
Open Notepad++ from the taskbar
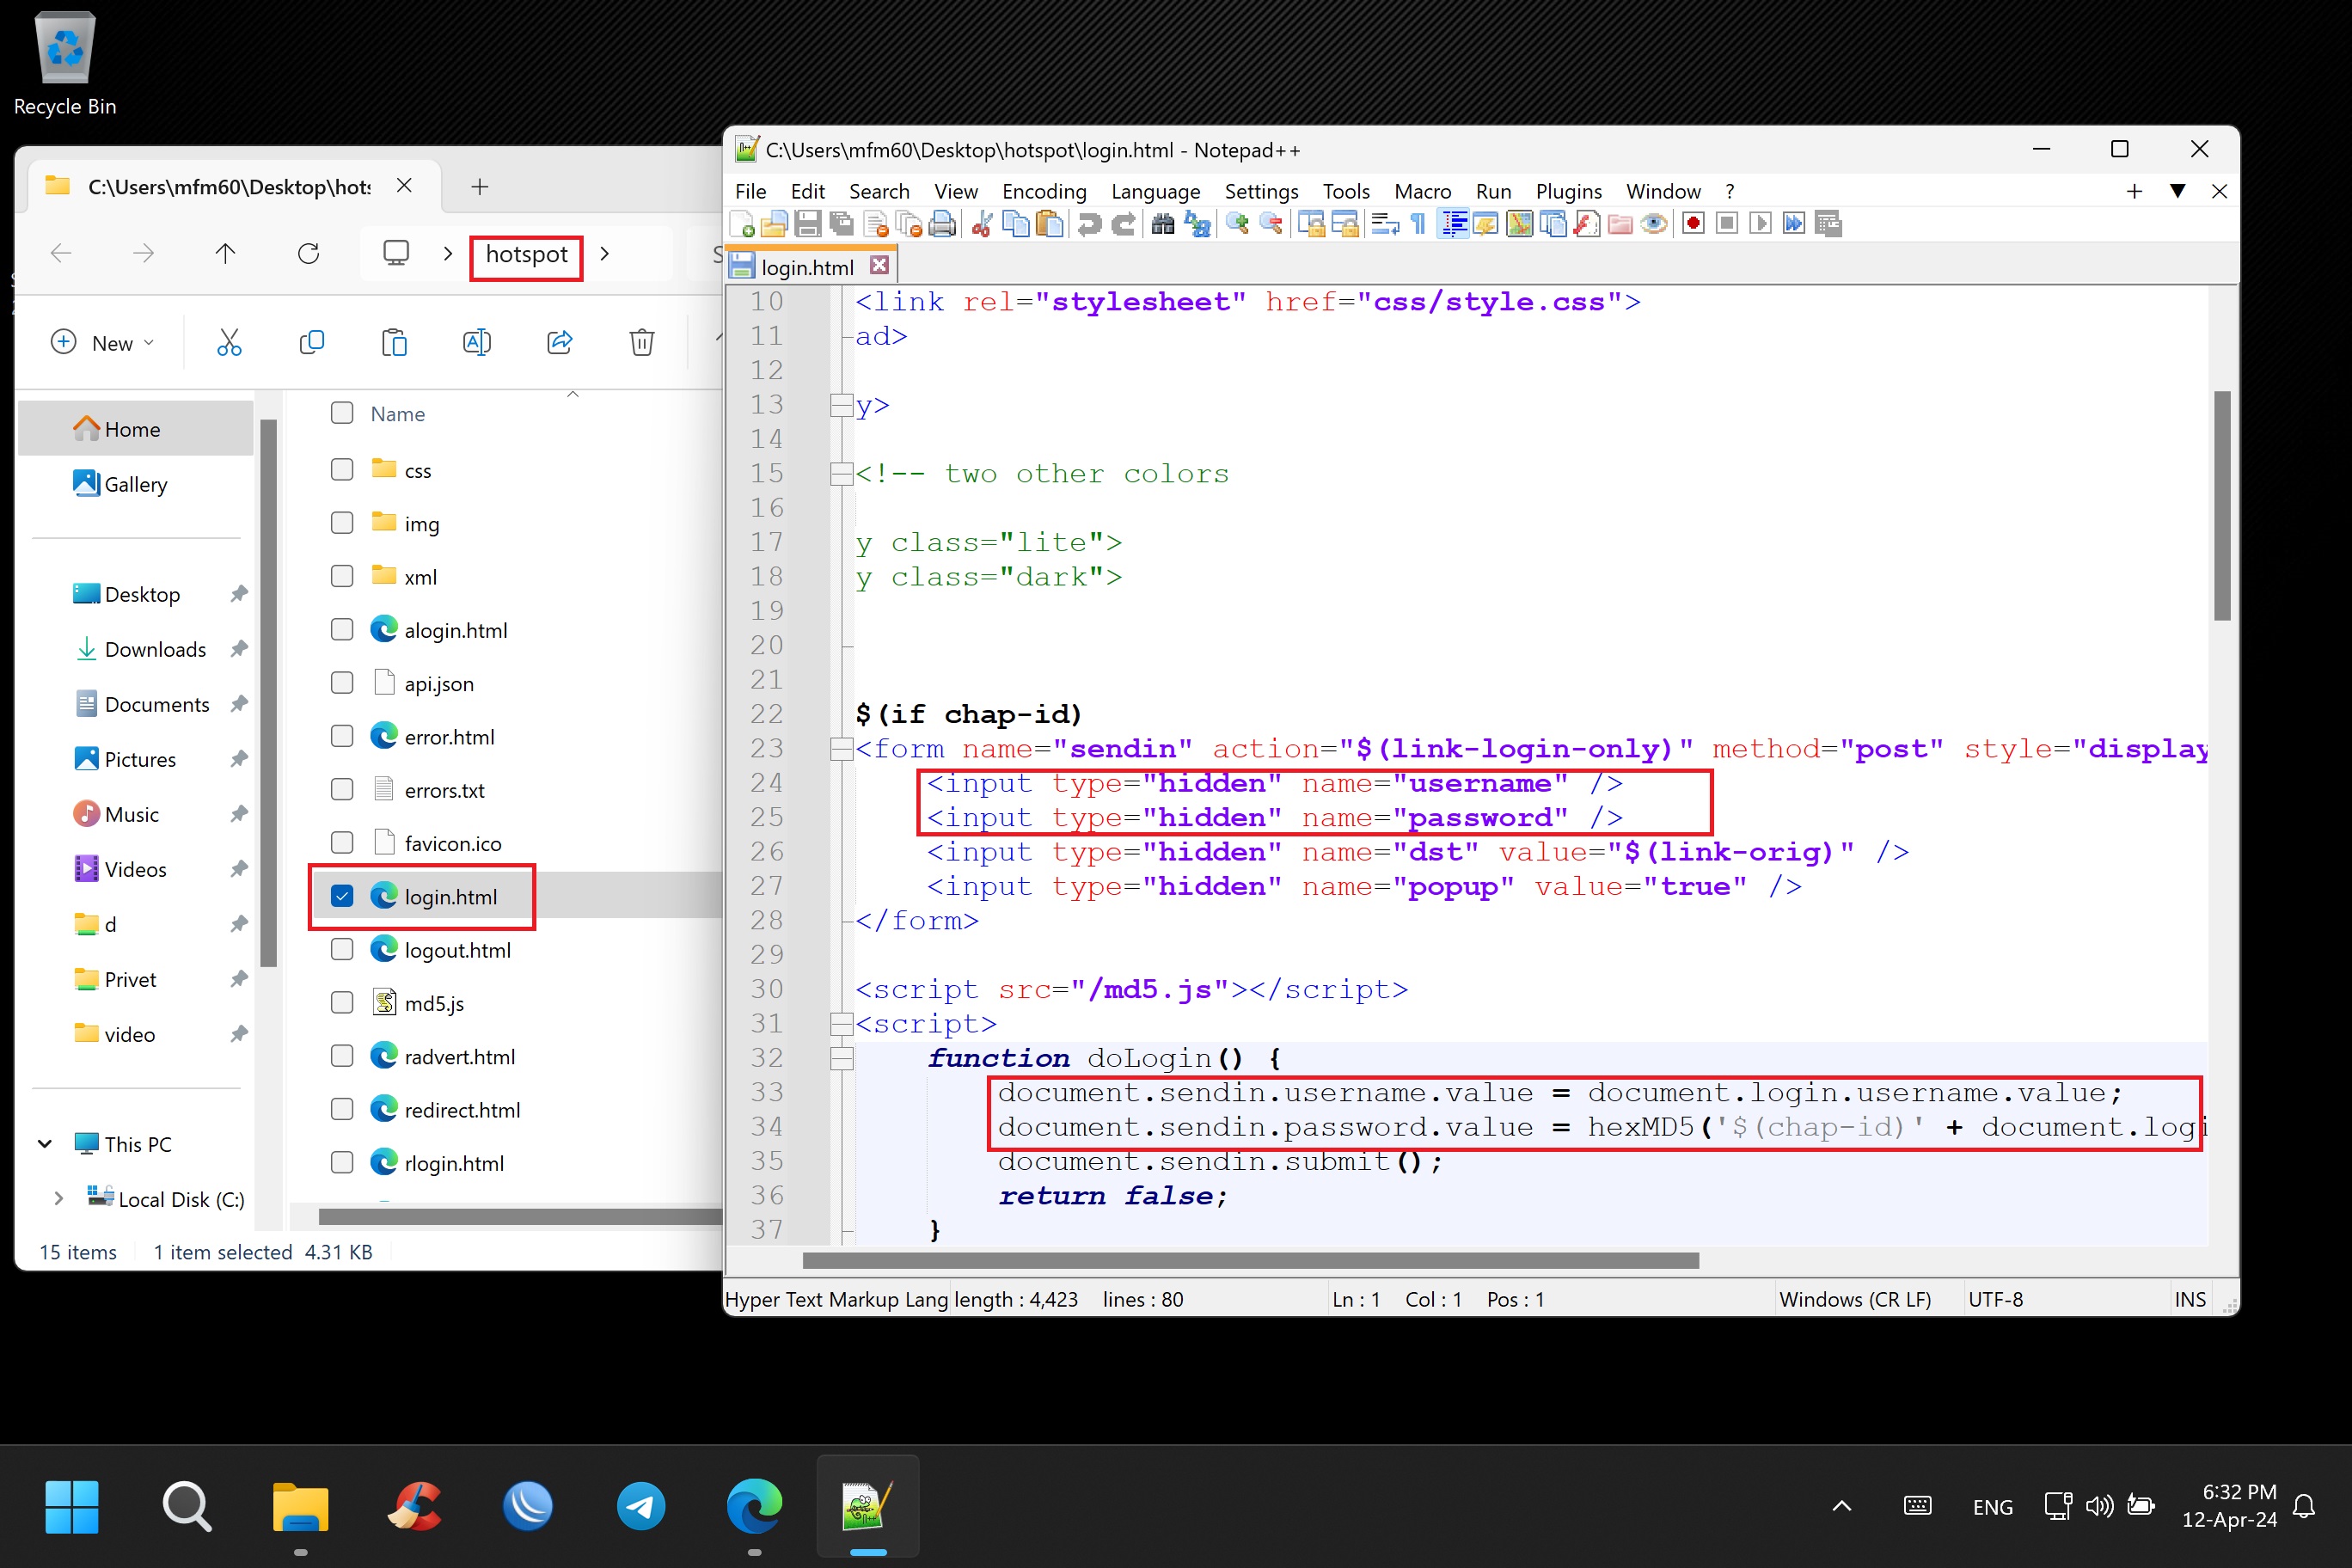(x=867, y=1505)
